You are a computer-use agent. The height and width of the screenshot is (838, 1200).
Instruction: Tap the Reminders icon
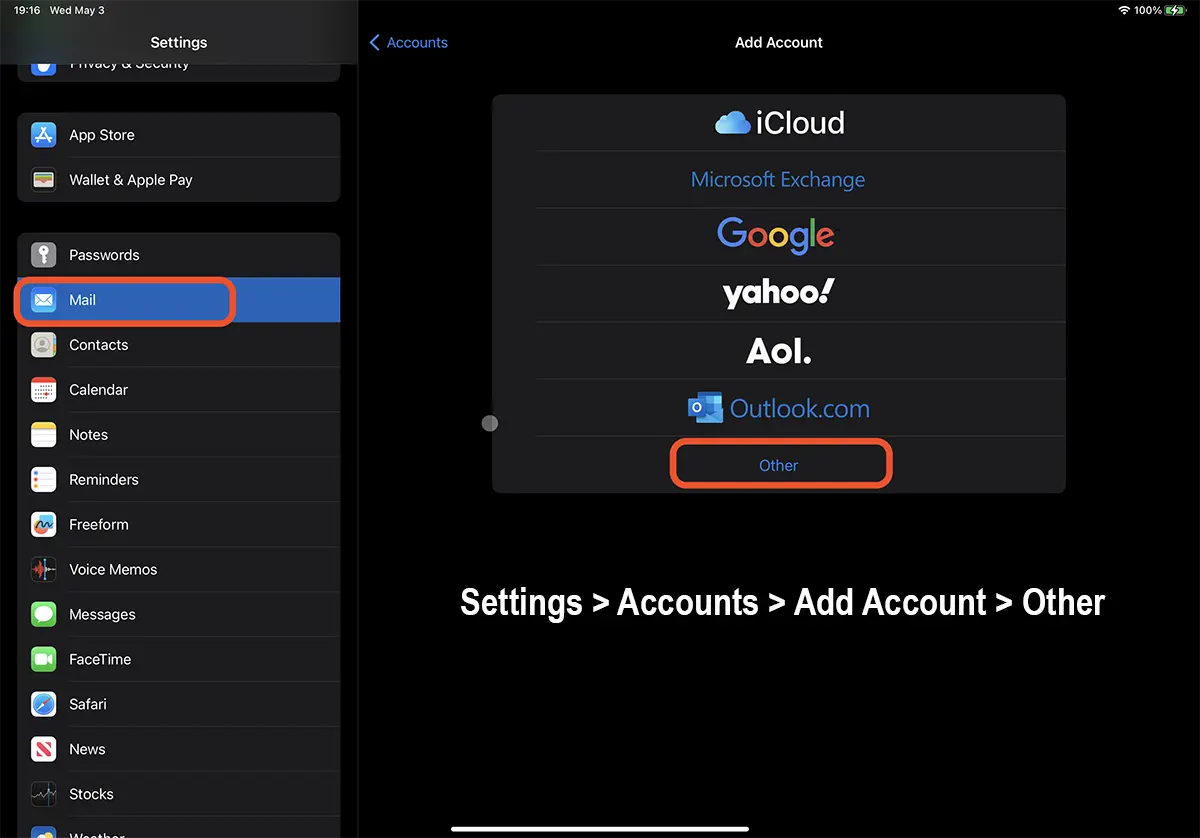pyautogui.click(x=43, y=480)
